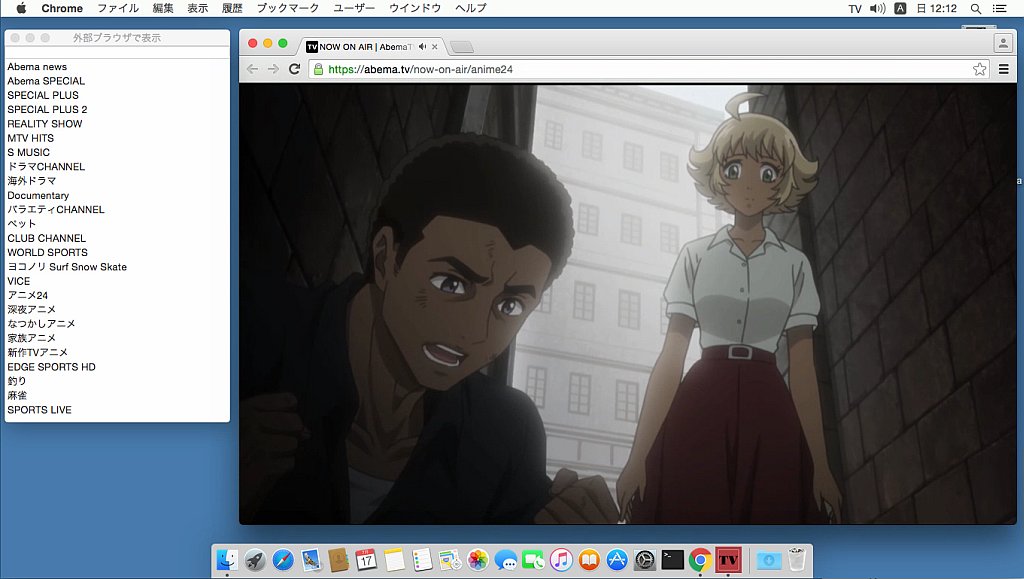This screenshot has width=1024, height=579.
Task: Go back in Chrome
Action: tap(252, 69)
